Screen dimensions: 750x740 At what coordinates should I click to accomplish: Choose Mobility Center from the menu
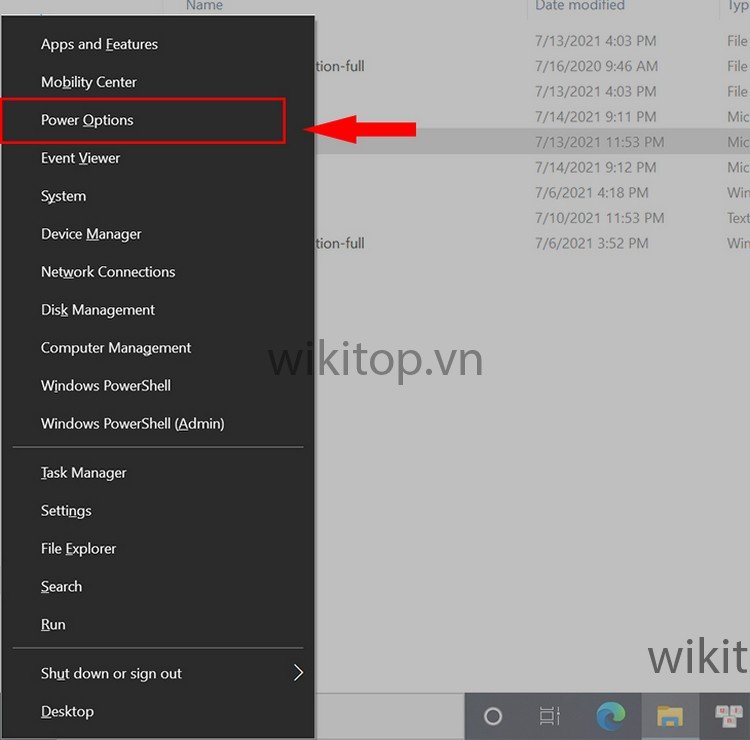point(89,82)
